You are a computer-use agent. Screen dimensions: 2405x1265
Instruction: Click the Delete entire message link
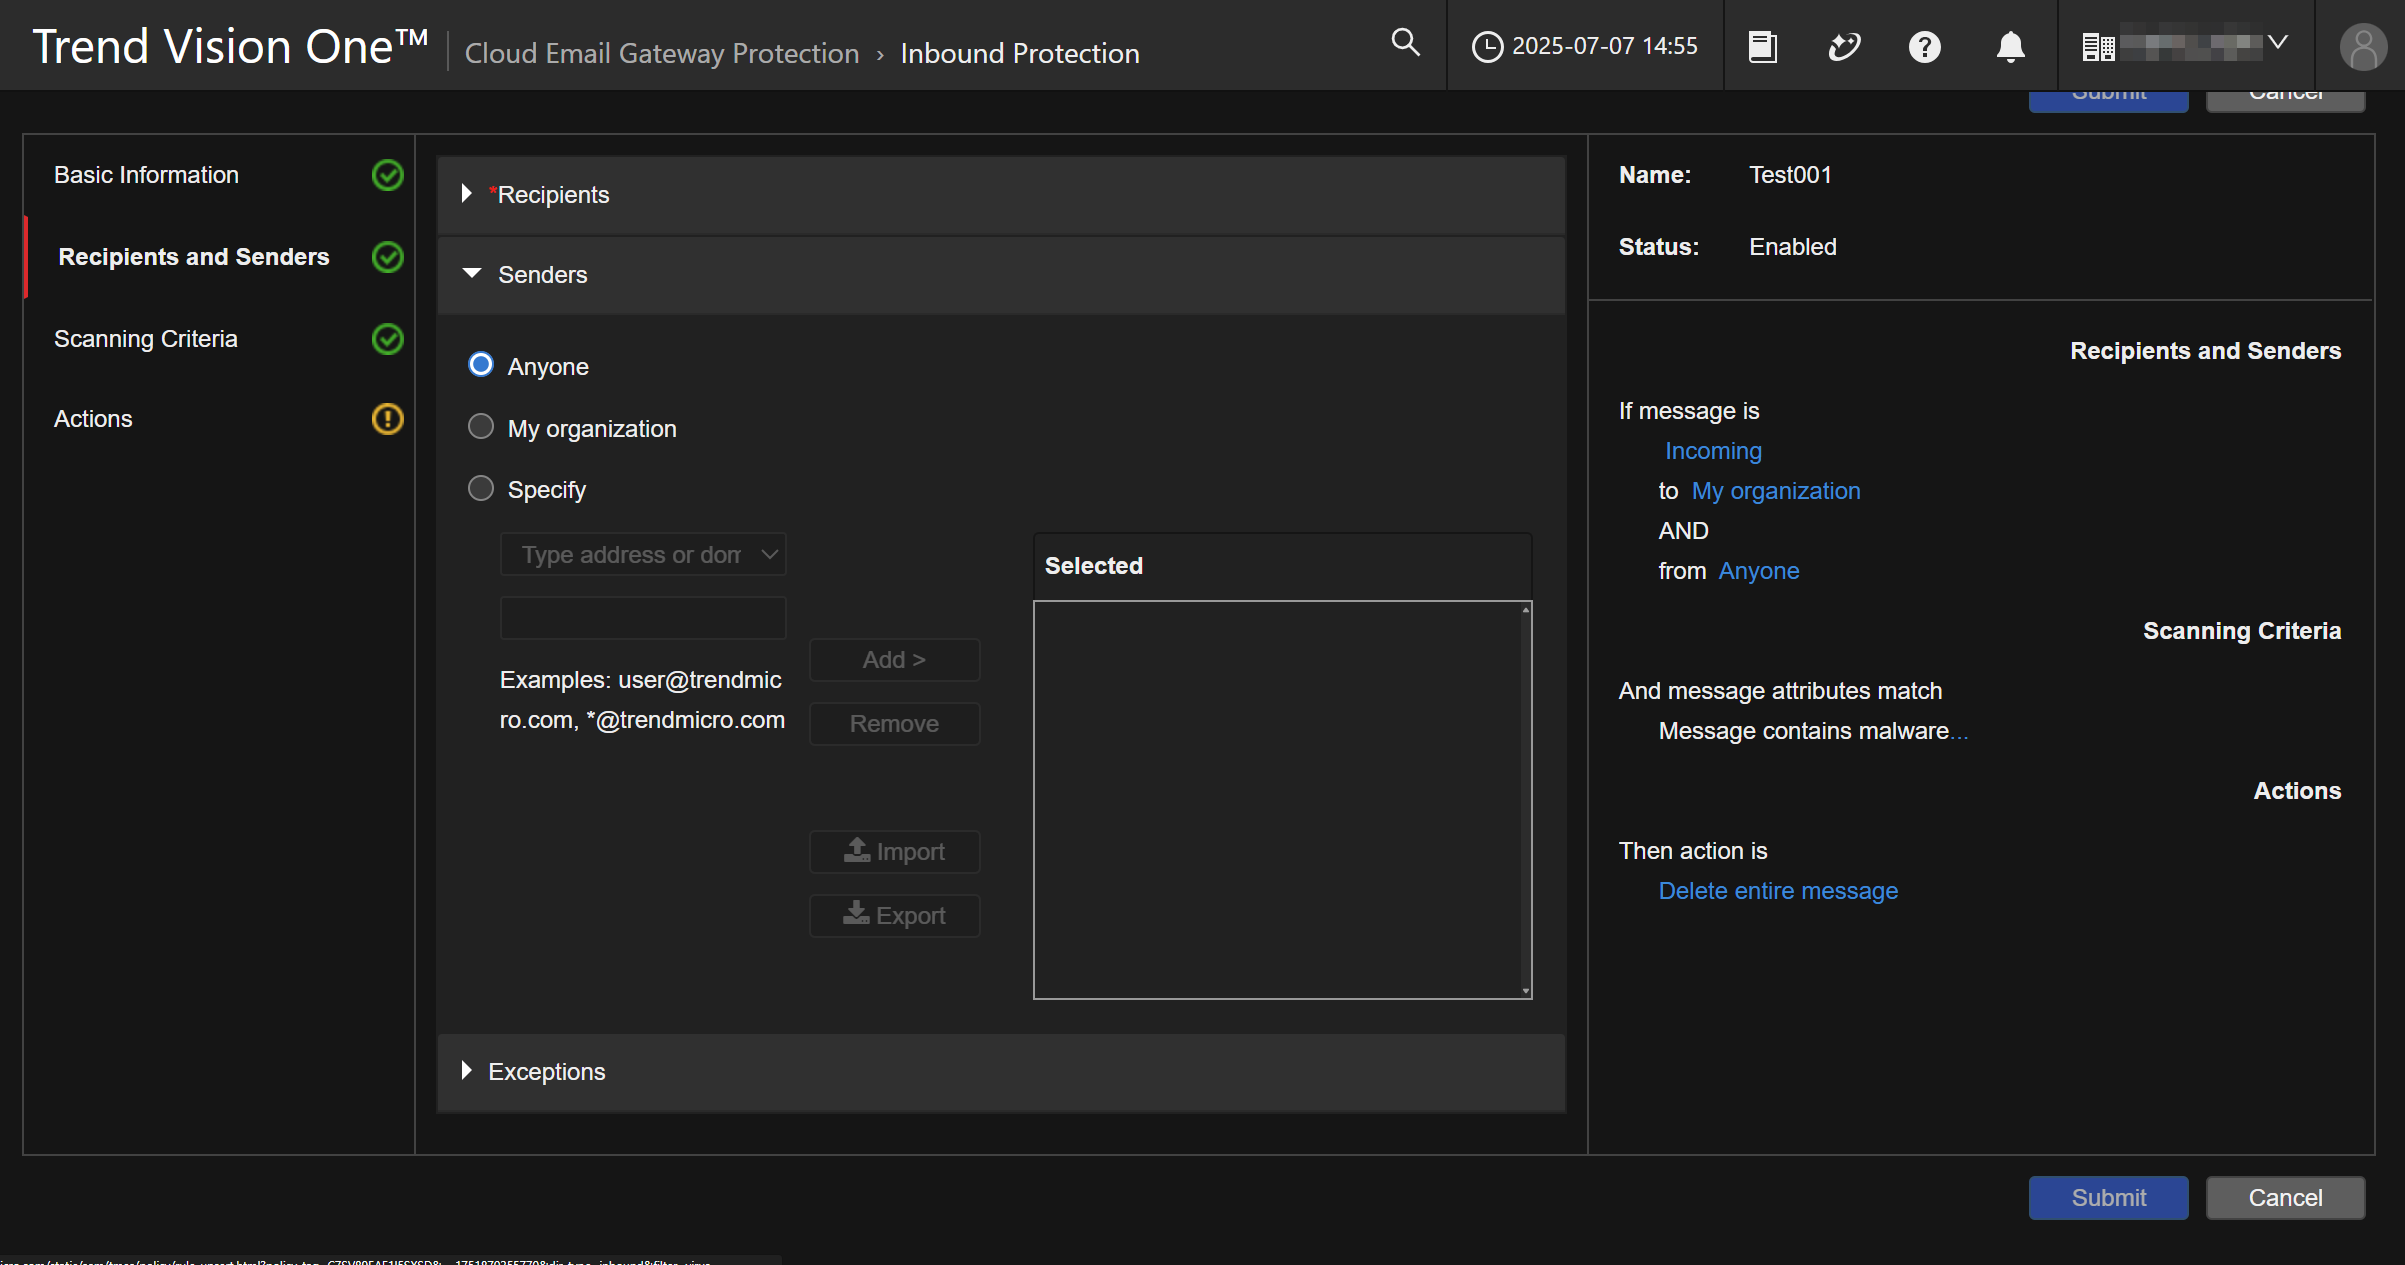[1777, 891]
